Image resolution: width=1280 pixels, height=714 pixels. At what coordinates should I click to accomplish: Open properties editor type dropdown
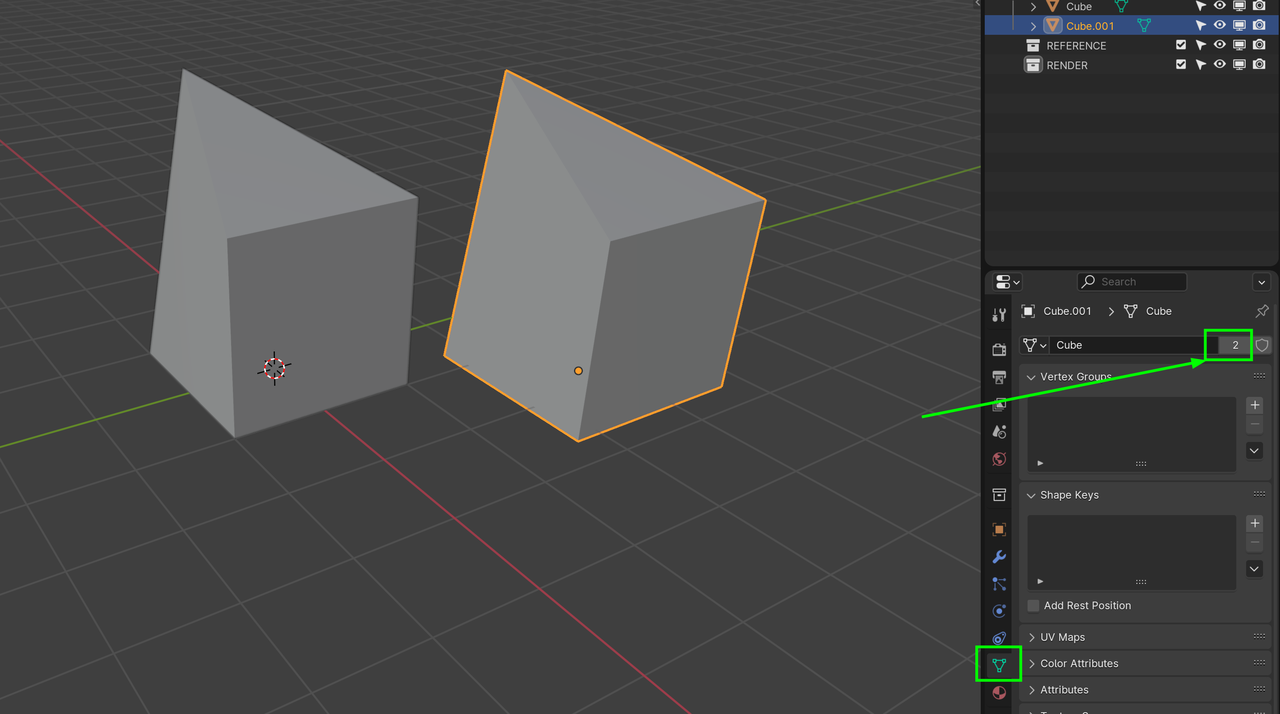(1008, 283)
